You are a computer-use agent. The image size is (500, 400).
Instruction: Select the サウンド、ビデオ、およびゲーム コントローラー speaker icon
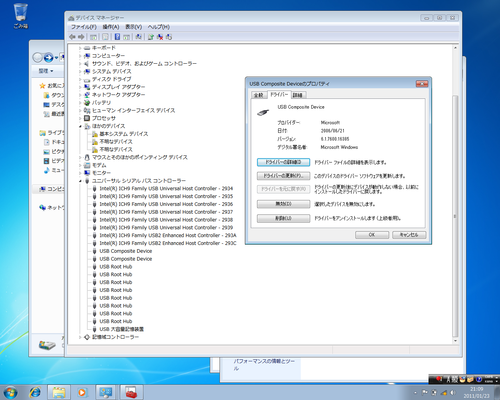click(x=87, y=64)
